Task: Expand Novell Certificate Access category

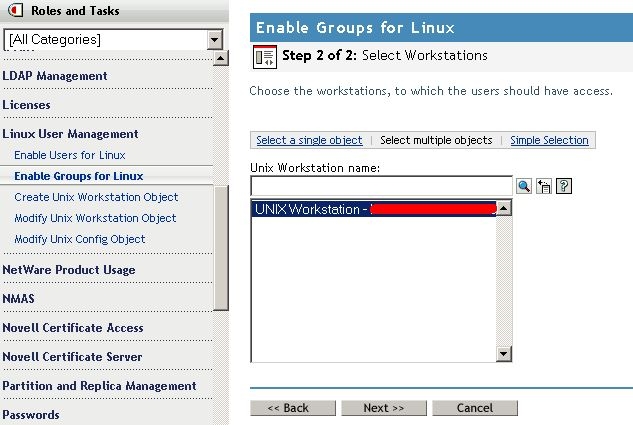Action: click(x=73, y=328)
